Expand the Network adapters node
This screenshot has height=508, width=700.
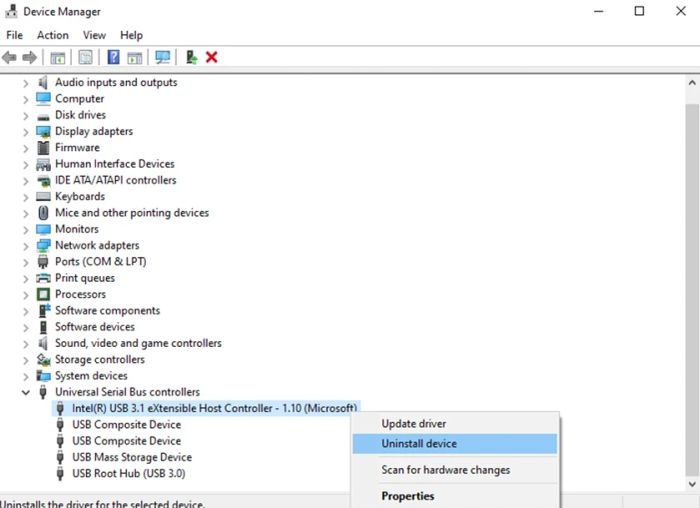point(26,246)
